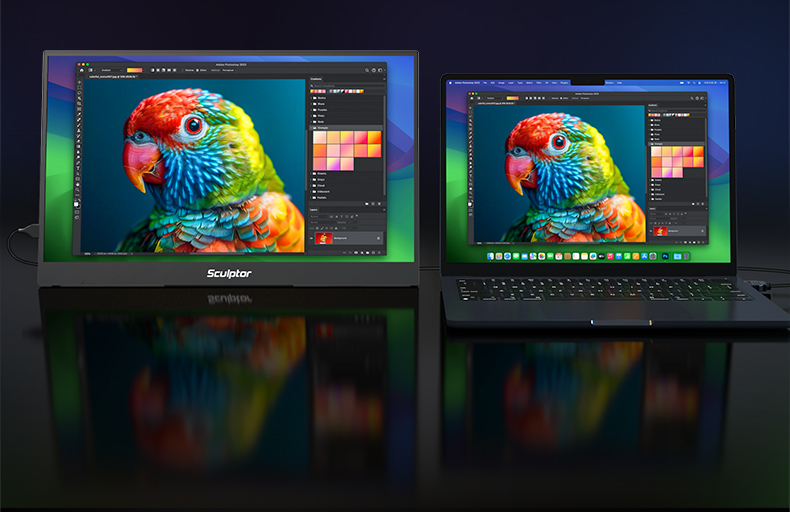The width and height of the screenshot is (790, 512).
Task: Pick first Oranges gradient swatch on Sculptor monitor
Action: click(x=321, y=138)
